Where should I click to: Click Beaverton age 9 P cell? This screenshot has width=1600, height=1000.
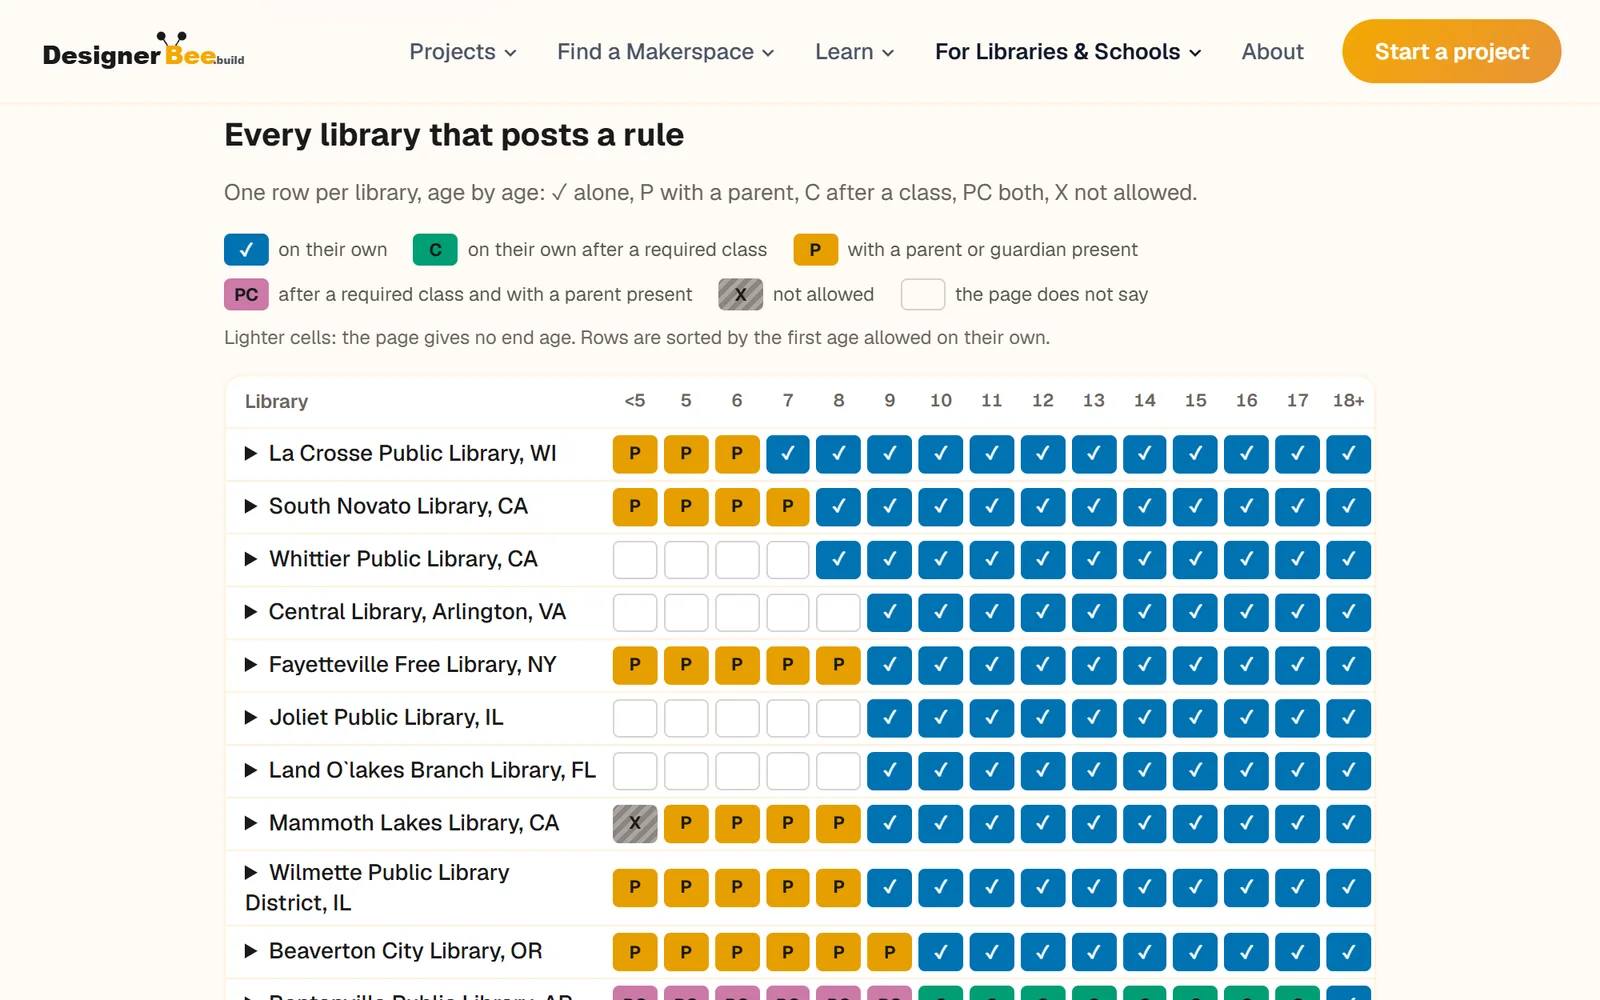pyautogui.click(x=890, y=952)
